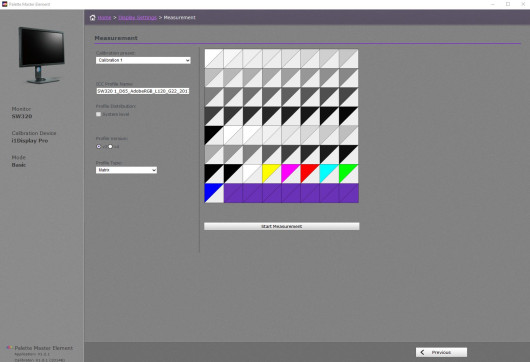Select the yellow color patch
Screen dimensions: 530x362
271,174
